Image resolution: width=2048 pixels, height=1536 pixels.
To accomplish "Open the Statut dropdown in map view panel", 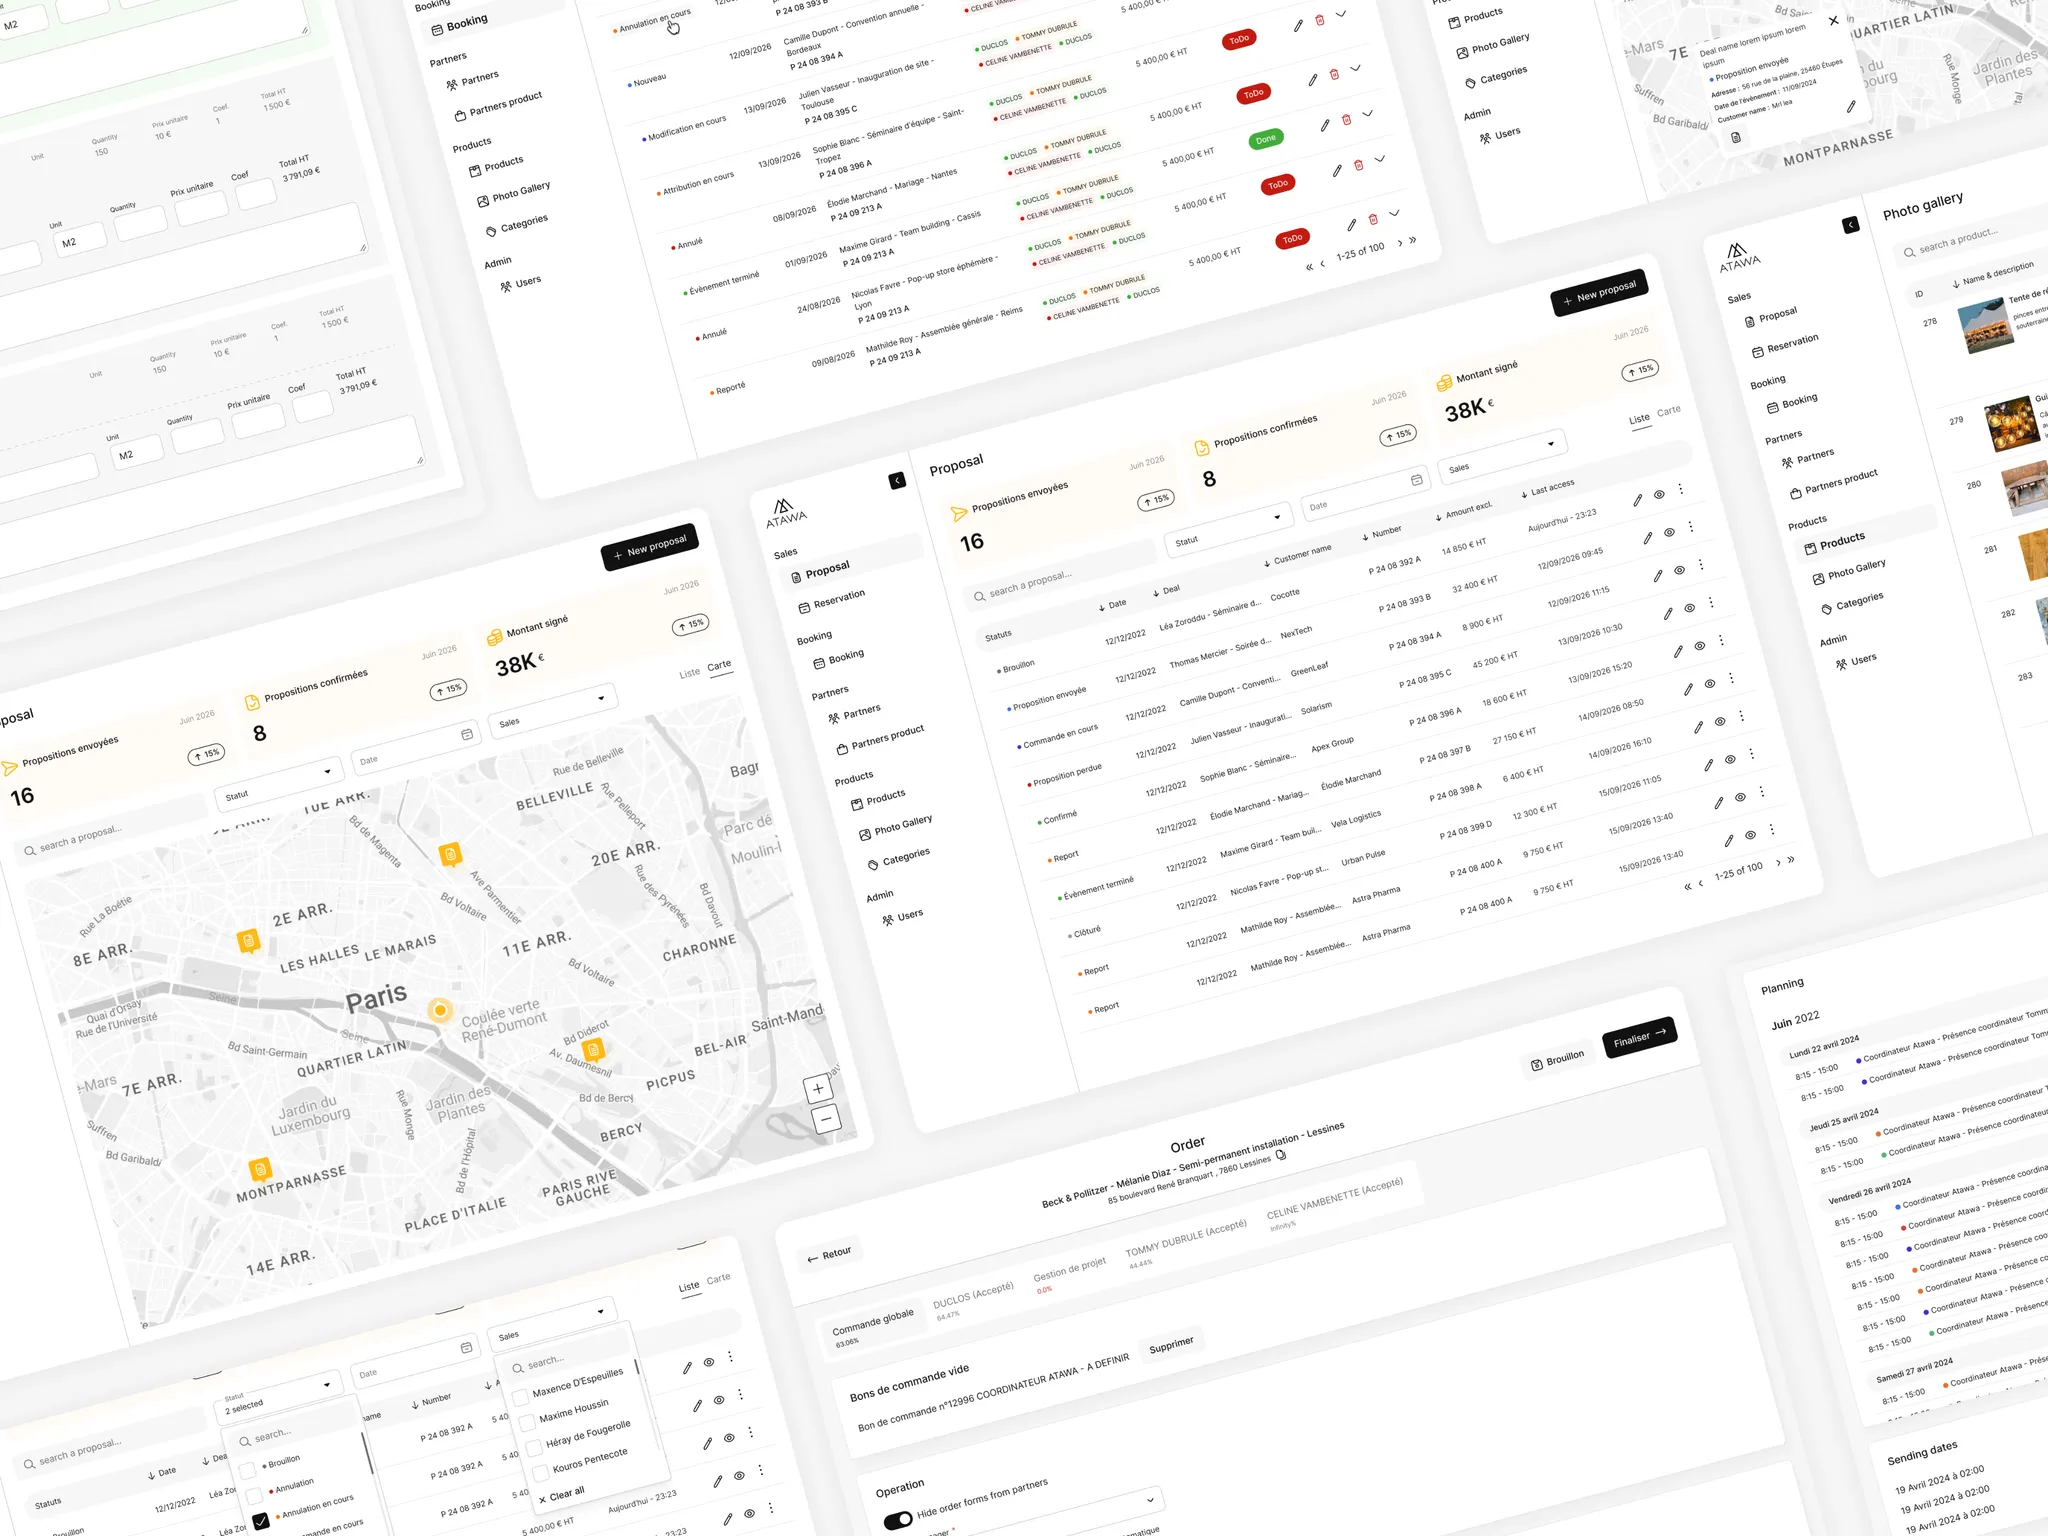I will click(x=280, y=784).
